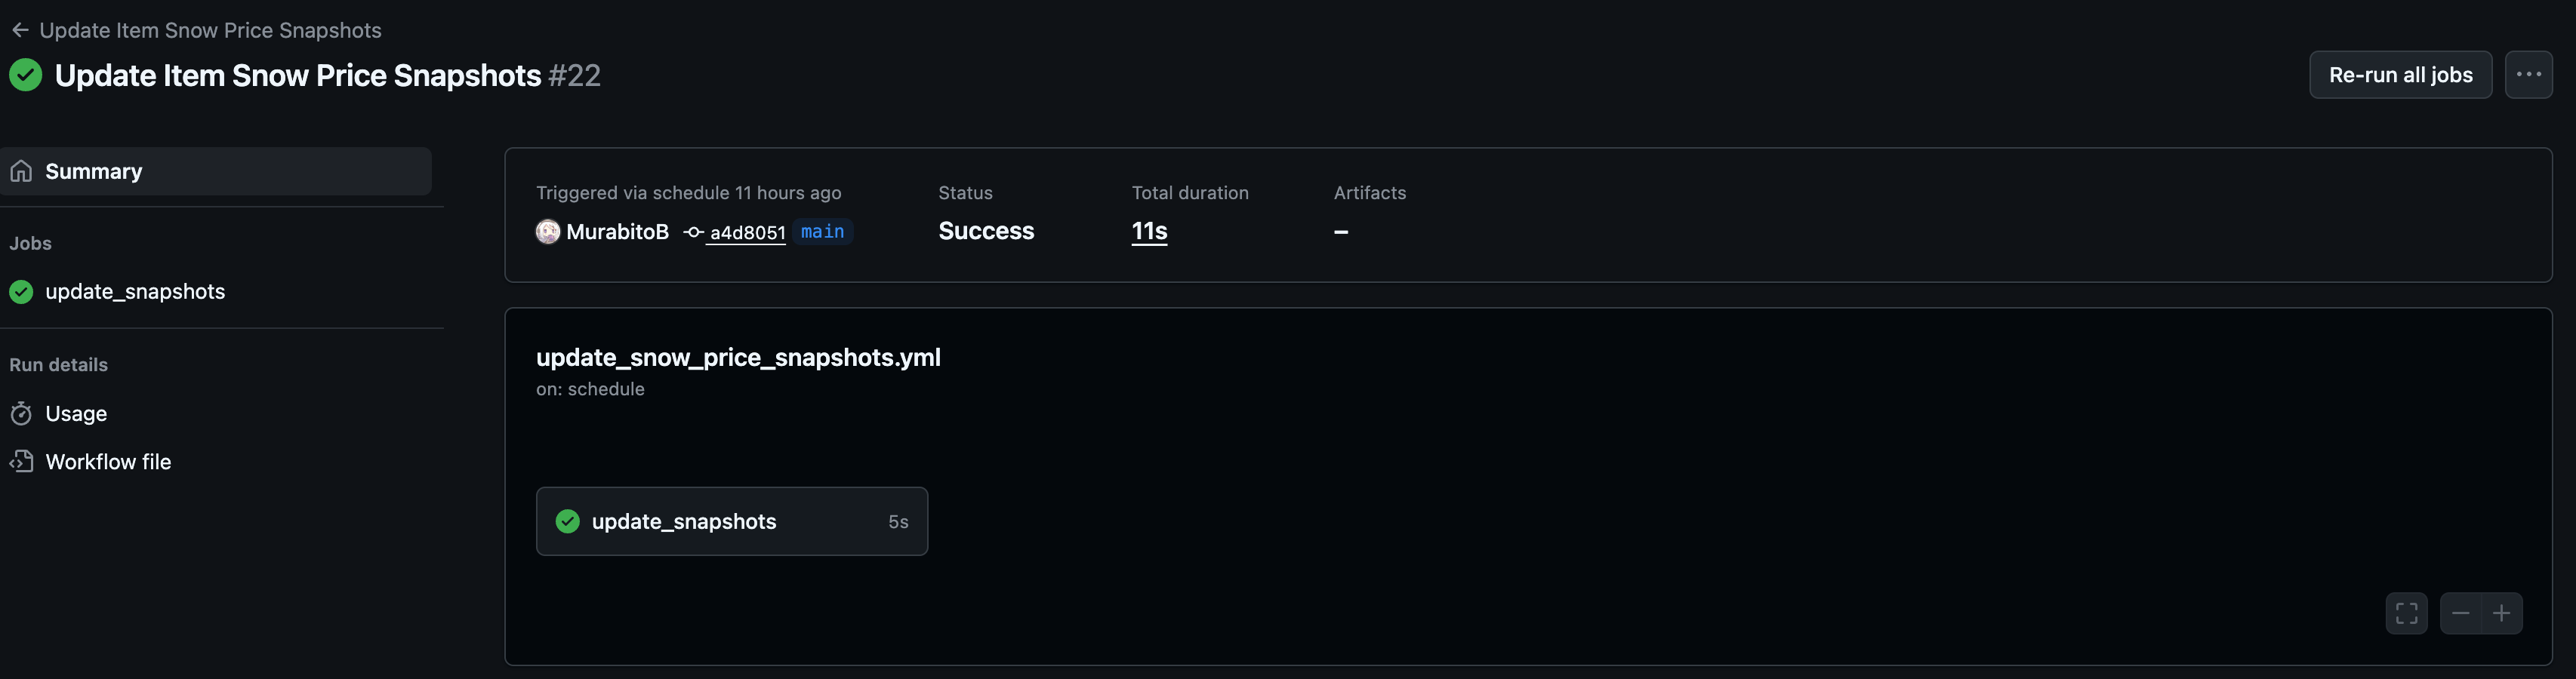Open the three-dot more options menu
Image resolution: width=2576 pixels, height=679 pixels.
click(x=2528, y=75)
